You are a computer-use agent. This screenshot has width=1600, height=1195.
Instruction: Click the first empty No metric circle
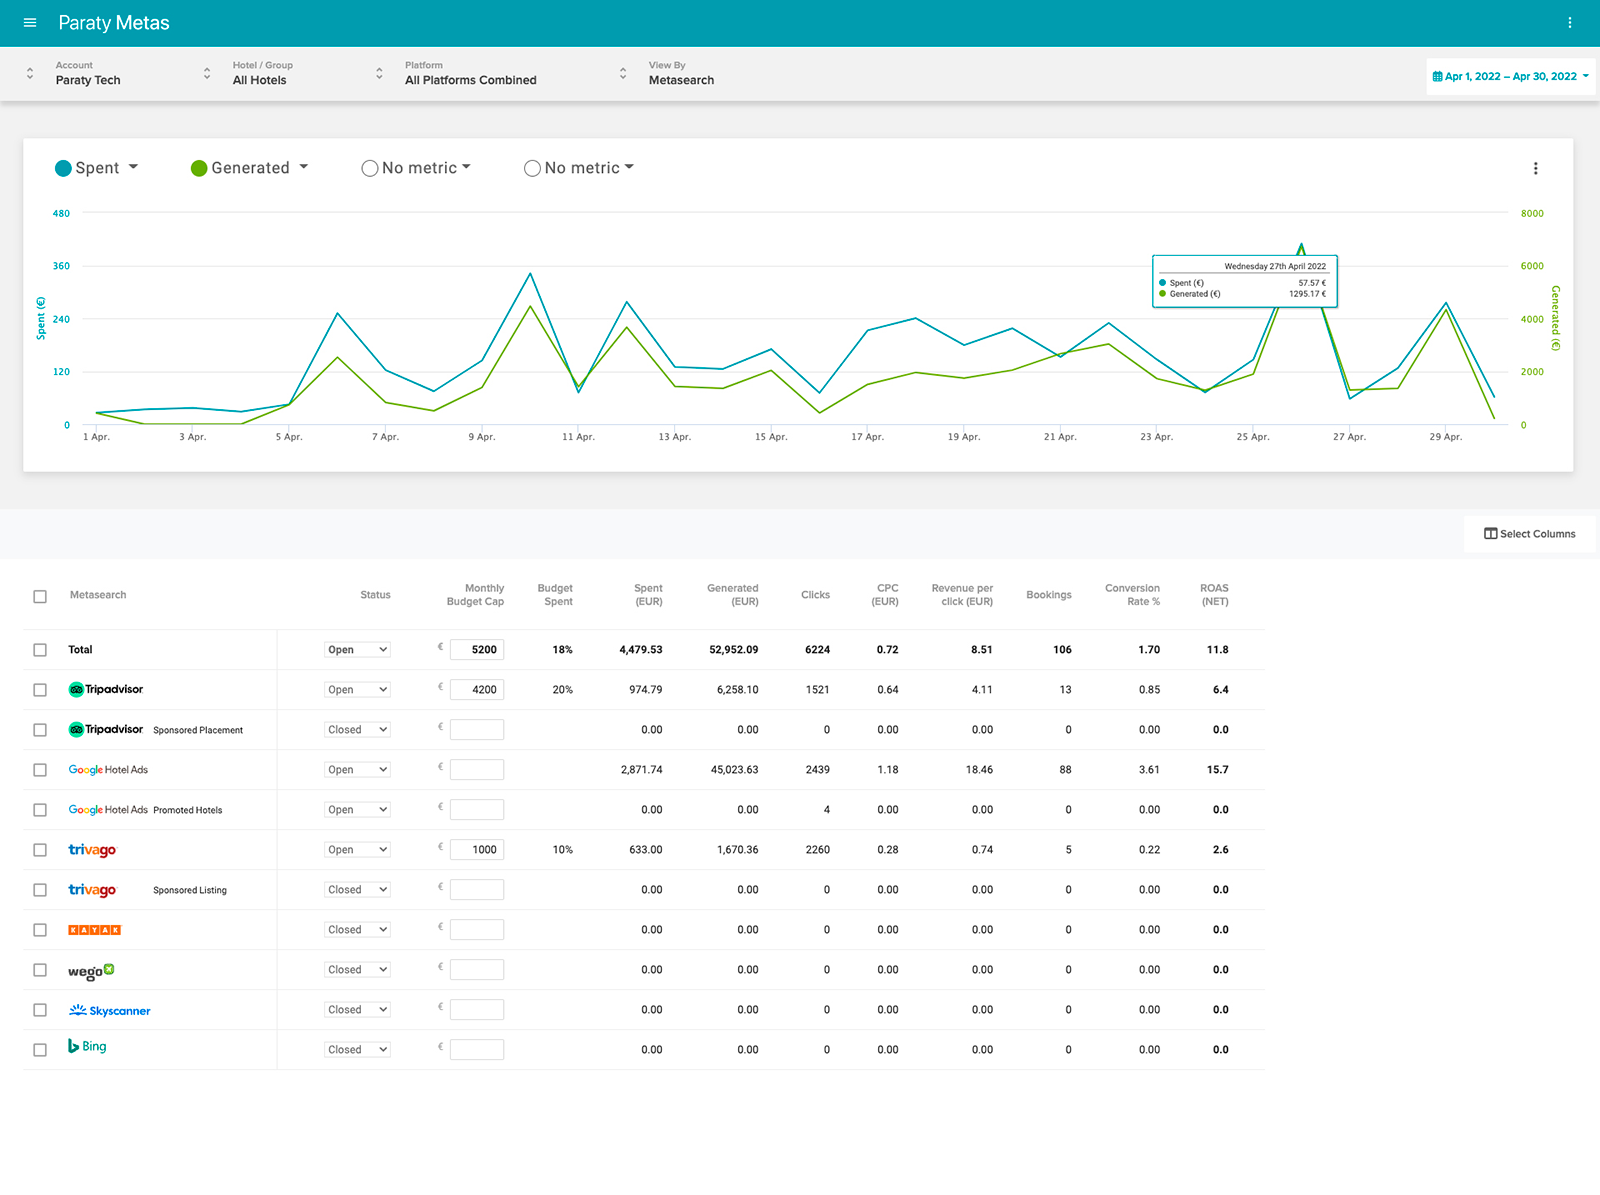(x=370, y=168)
